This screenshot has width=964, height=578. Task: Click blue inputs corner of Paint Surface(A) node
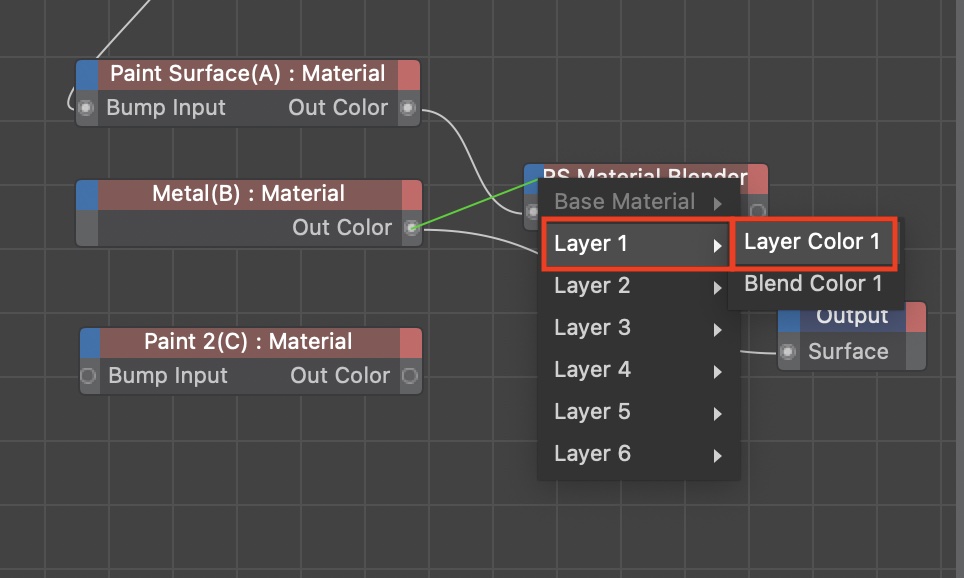tap(88, 75)
